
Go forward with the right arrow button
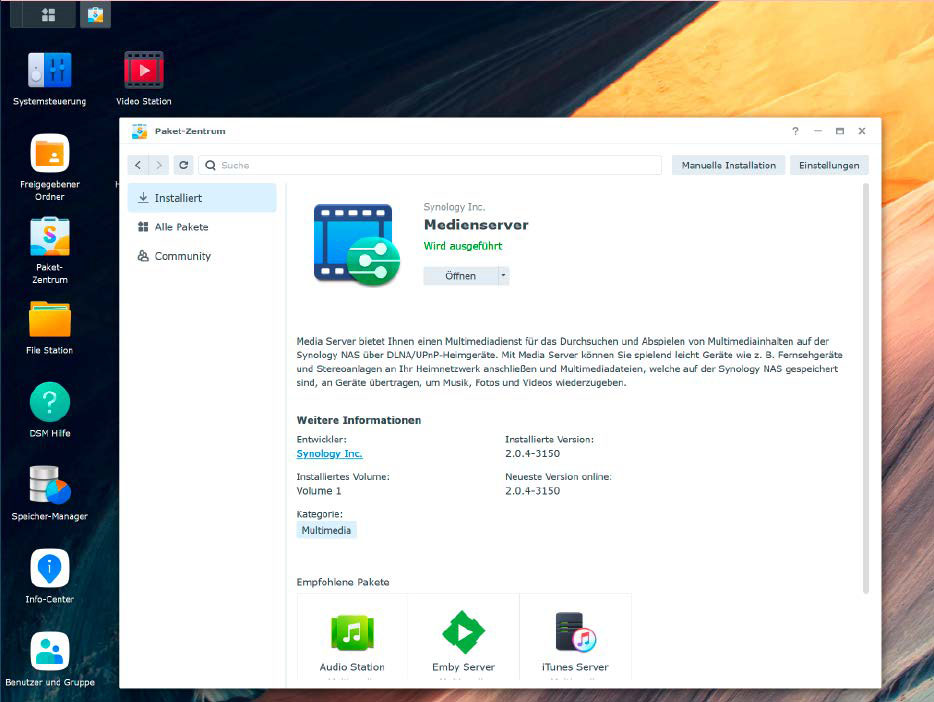[158, 165]
